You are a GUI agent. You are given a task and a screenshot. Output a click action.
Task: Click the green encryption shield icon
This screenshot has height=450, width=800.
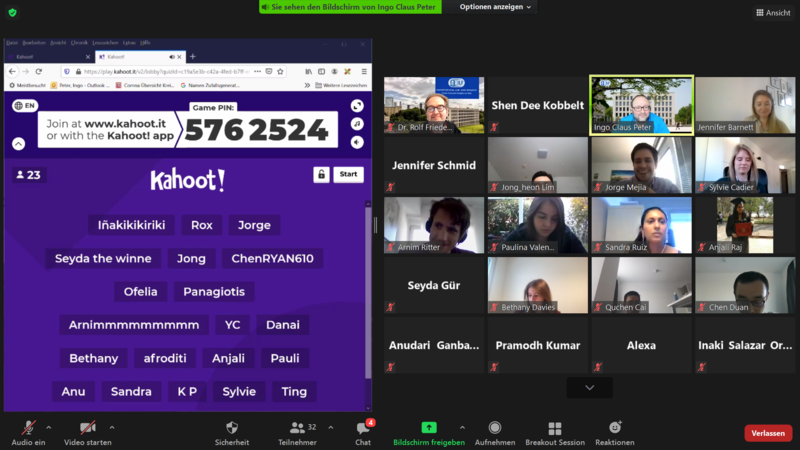(x=13, y=13)
